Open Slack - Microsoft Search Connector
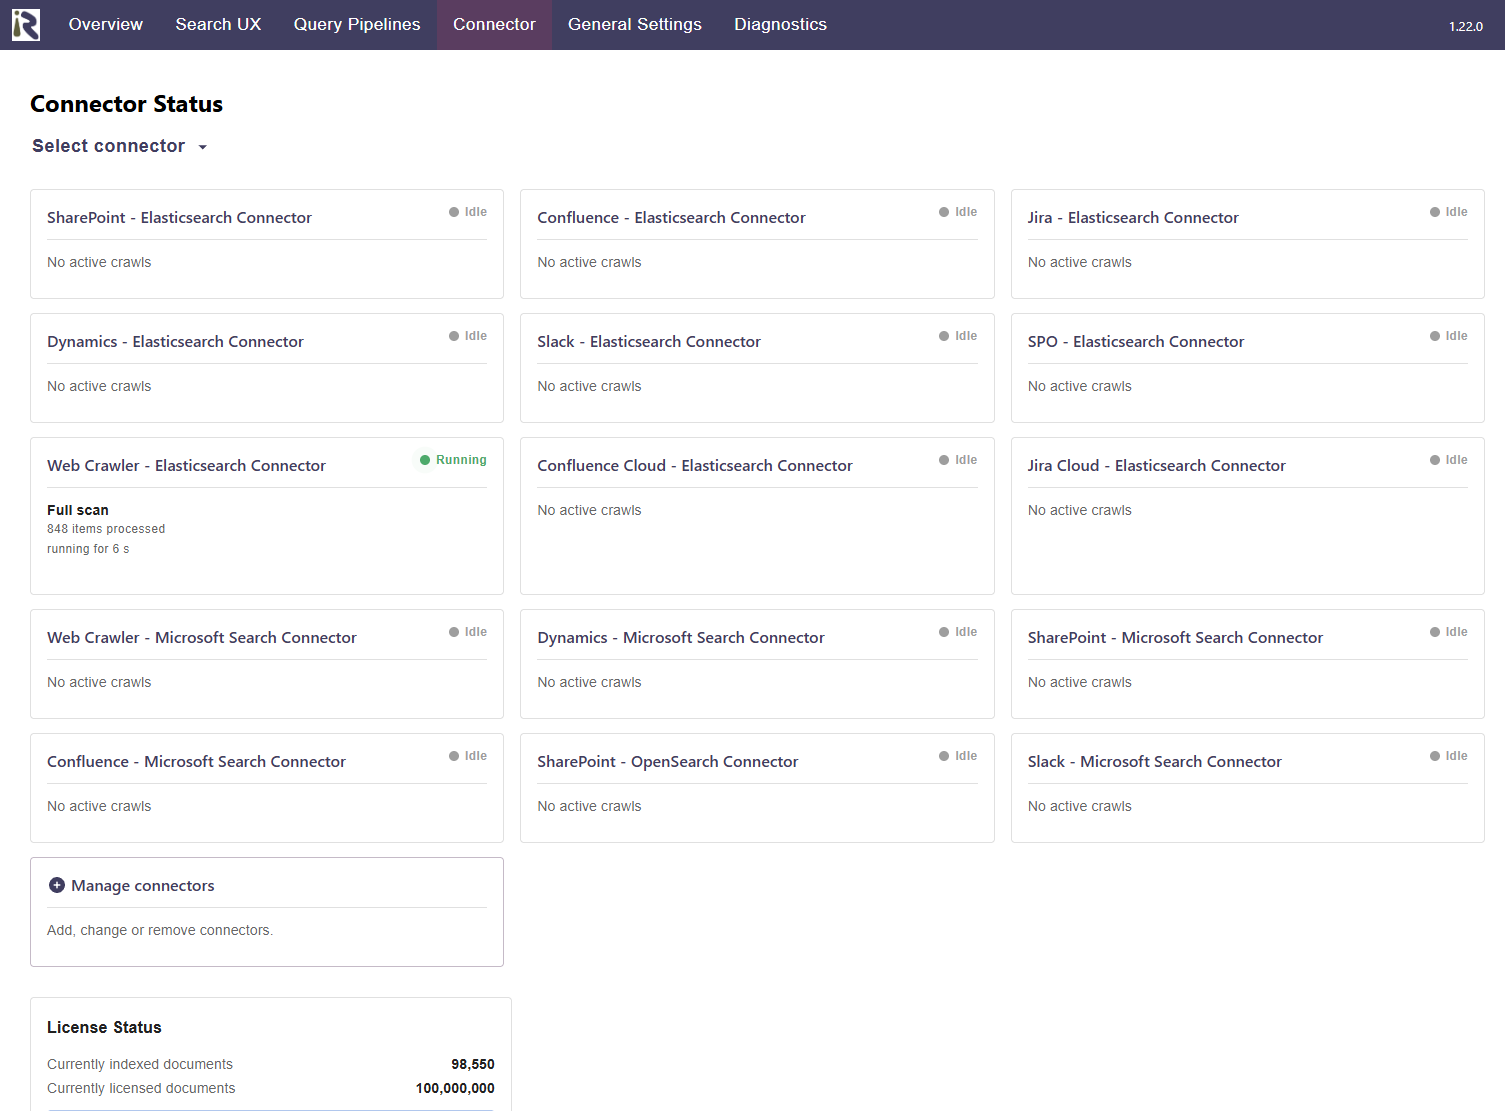This screenshot has width=1505, height=1111. coord(1154,762)
